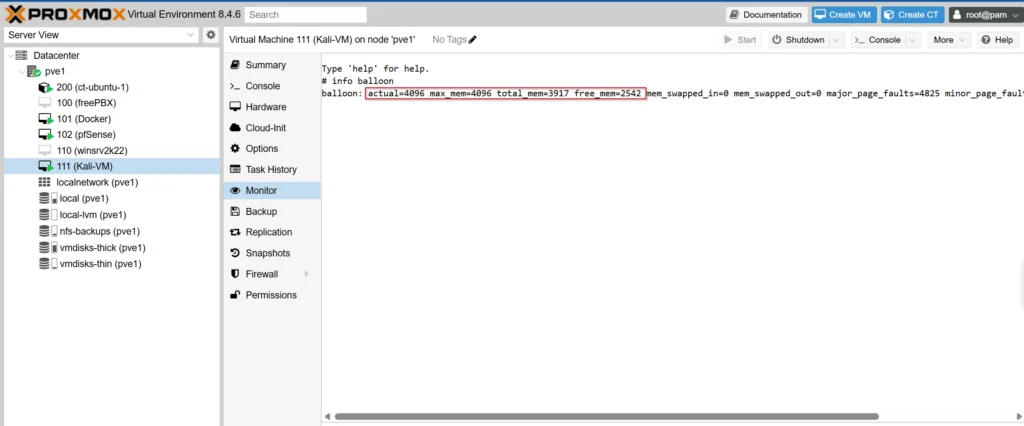Open the Backup tab

[272, 211]
